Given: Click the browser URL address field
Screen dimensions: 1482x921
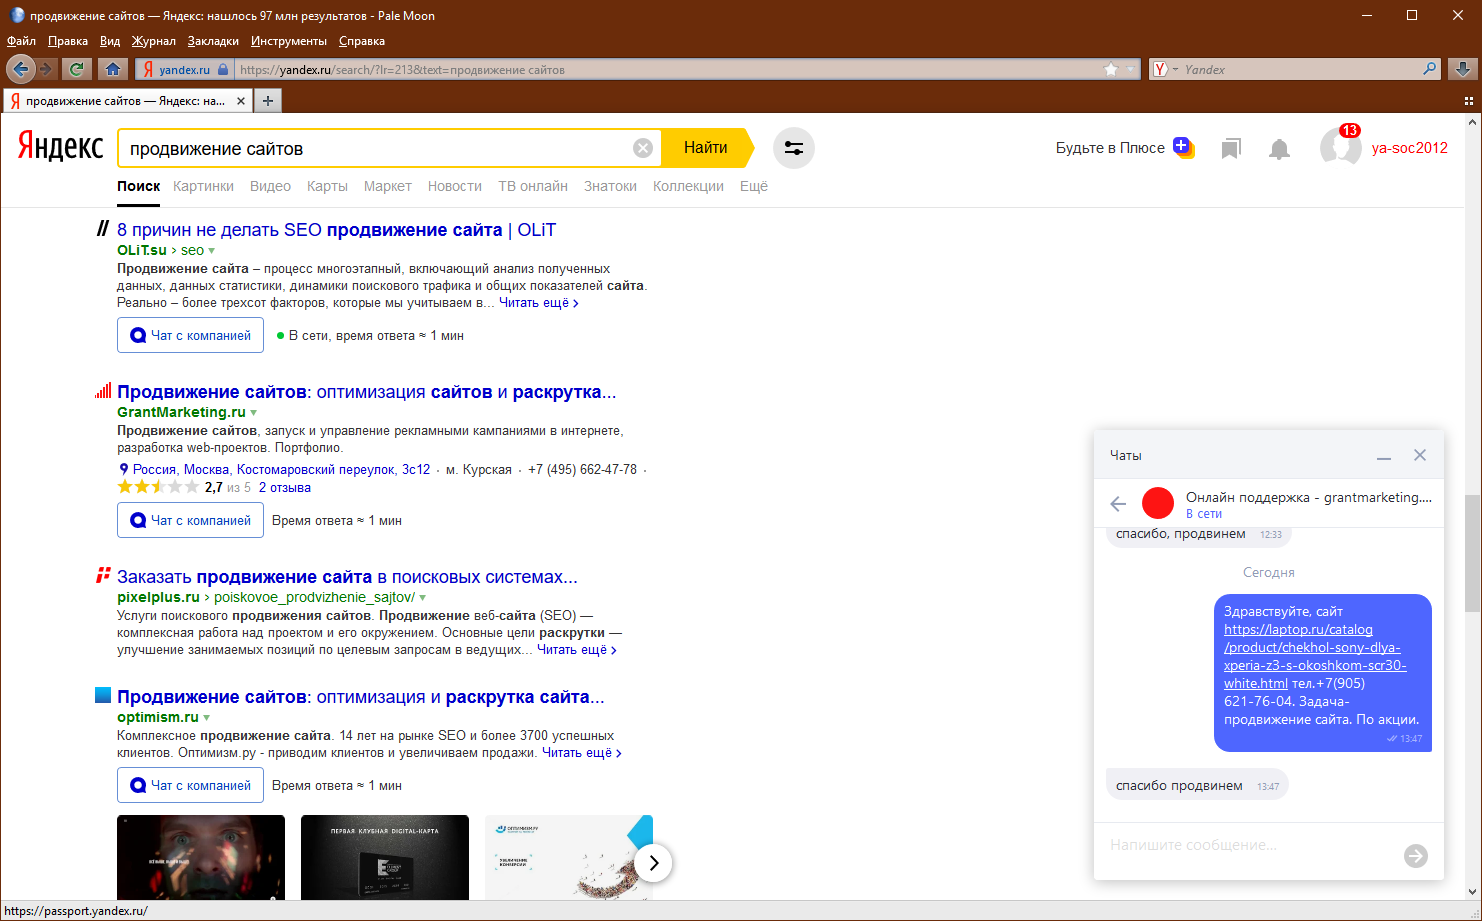Looking at the screenshot, I should (x=668, y=69).
